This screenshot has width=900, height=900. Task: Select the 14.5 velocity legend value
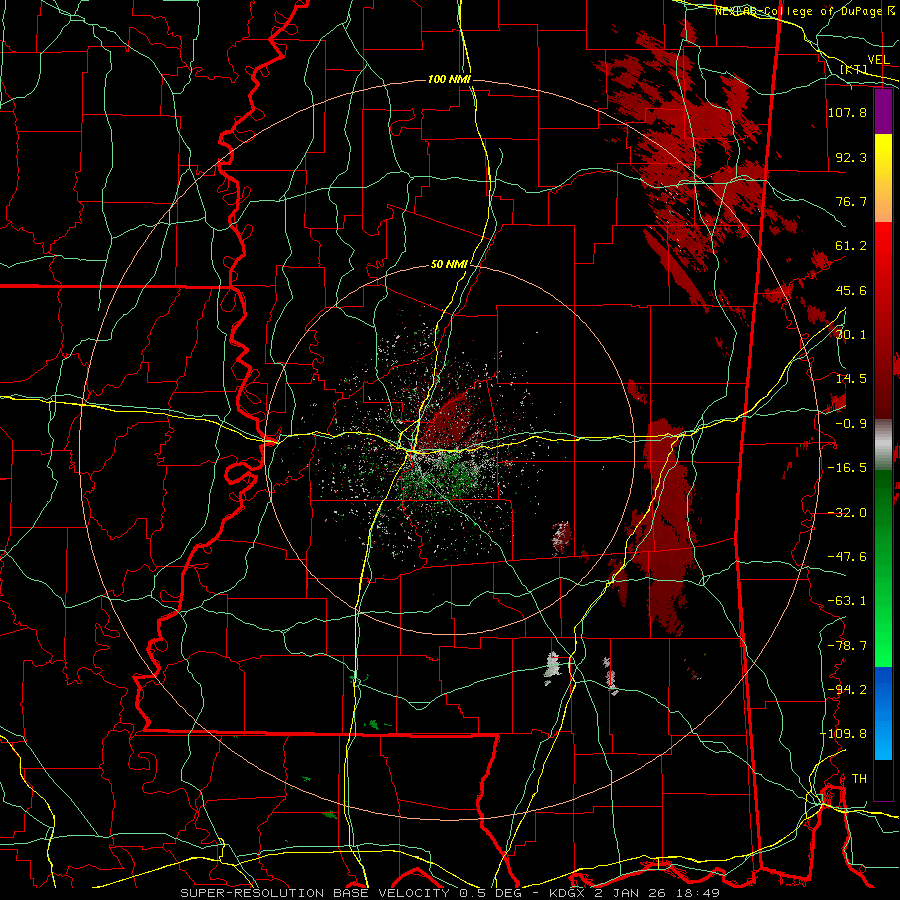pos(851,379)
